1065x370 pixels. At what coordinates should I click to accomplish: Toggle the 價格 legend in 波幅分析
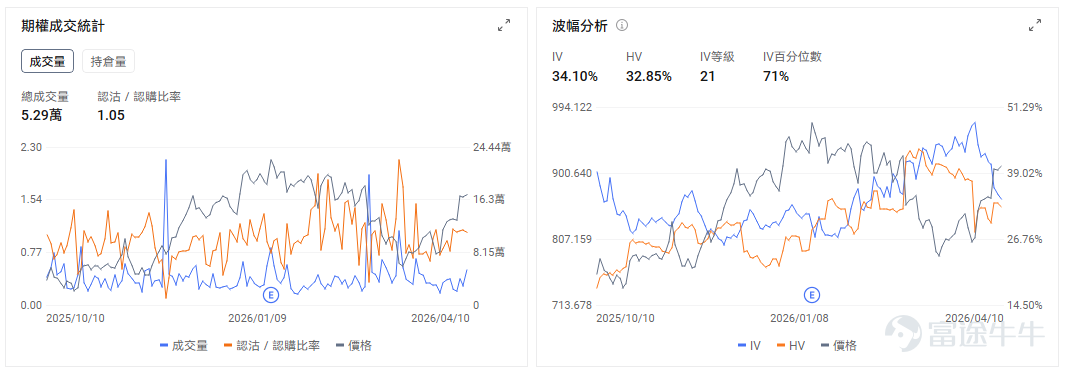(838, 346)
